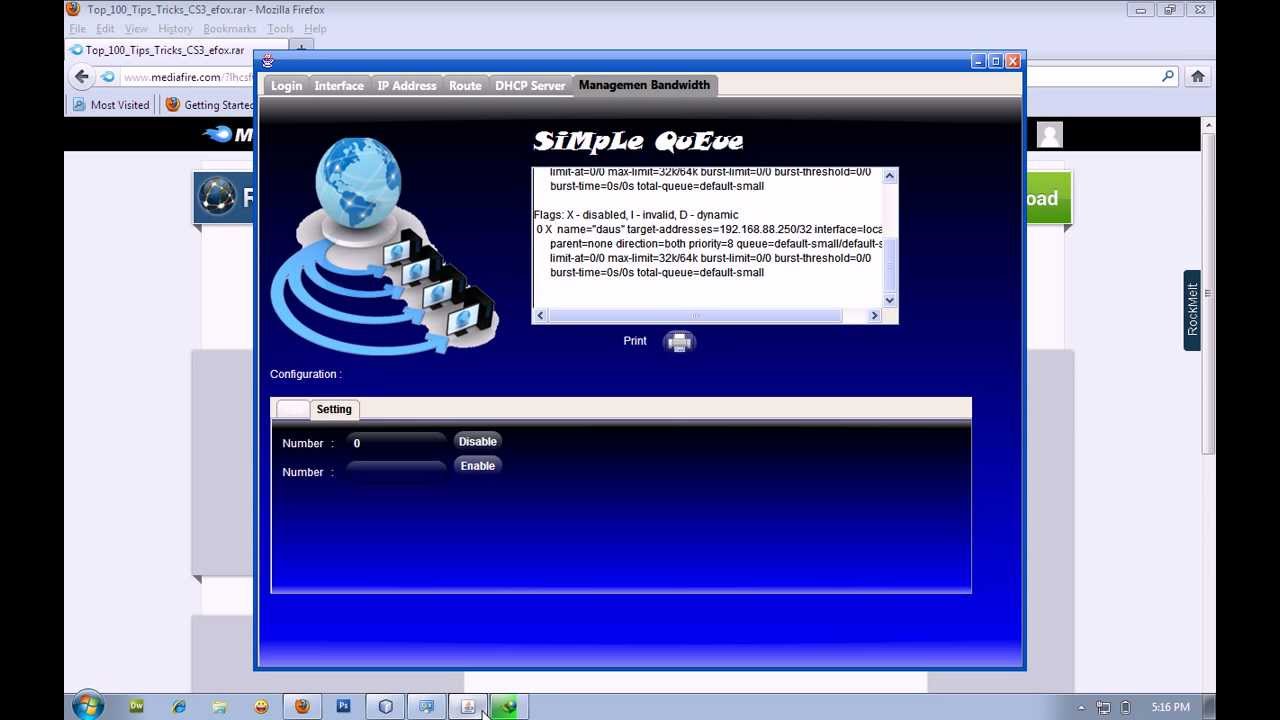
Task: Open the Most Visited bookmarks
Action: tap(111, 104)
